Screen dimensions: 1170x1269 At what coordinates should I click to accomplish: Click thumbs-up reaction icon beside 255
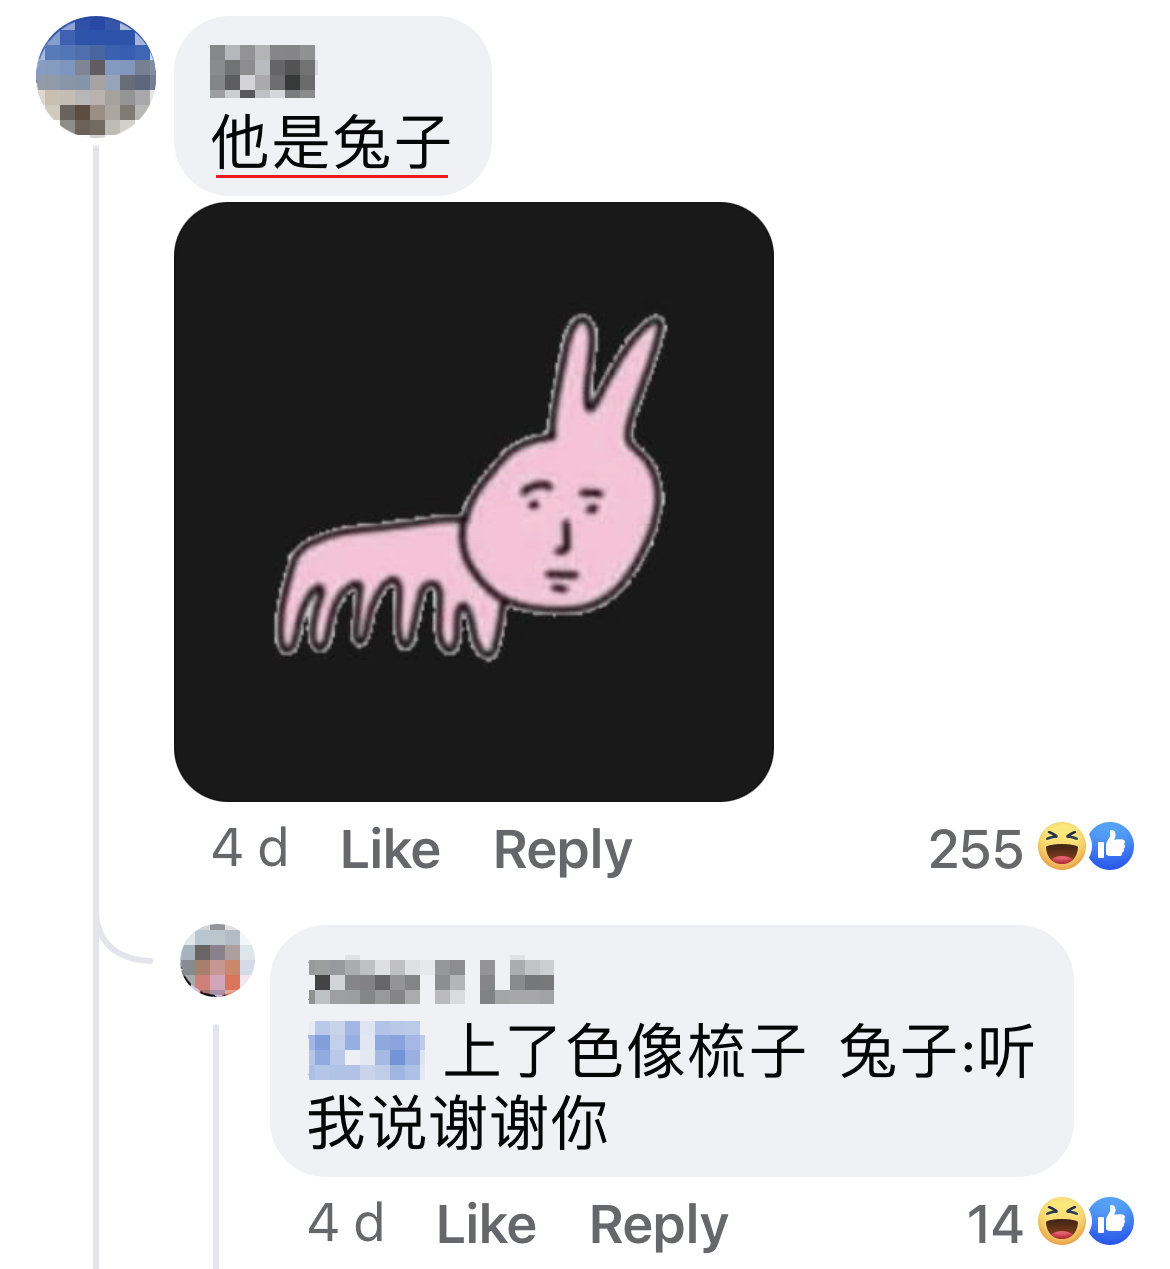(x=1110, y=846)
